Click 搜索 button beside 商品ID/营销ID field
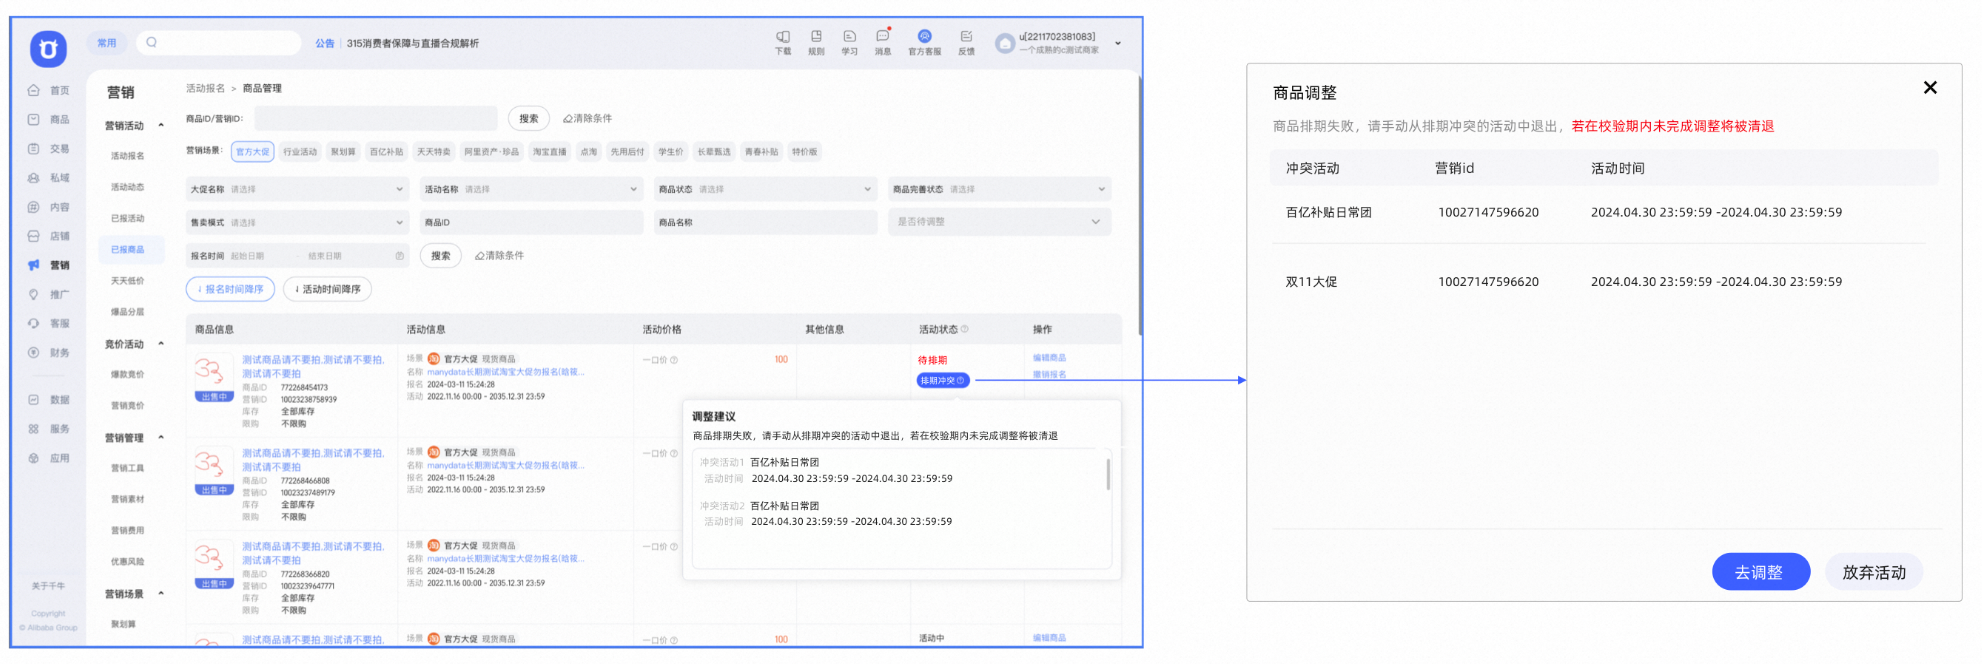 coord(529,118)
